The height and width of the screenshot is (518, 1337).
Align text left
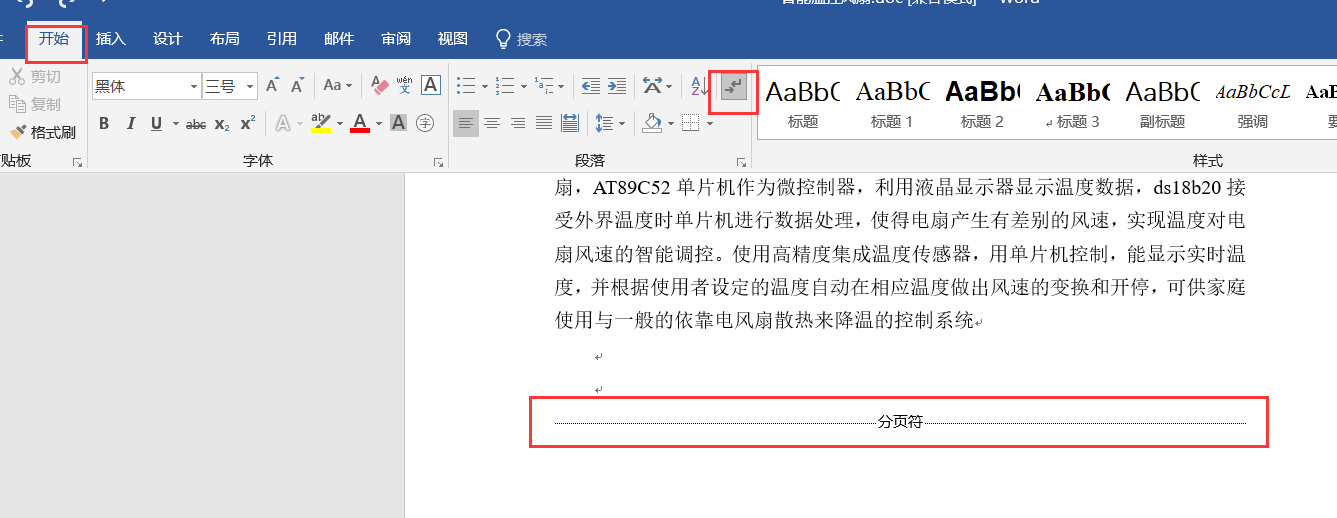(x=466, y=123)
